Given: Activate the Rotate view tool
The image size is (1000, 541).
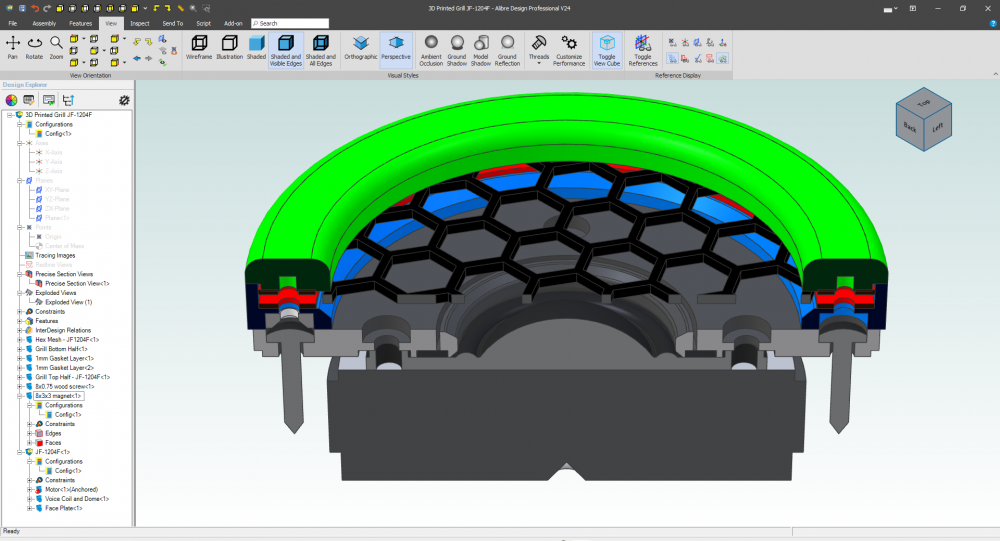Looking at the screenshot, I should (x=35, y=47).
